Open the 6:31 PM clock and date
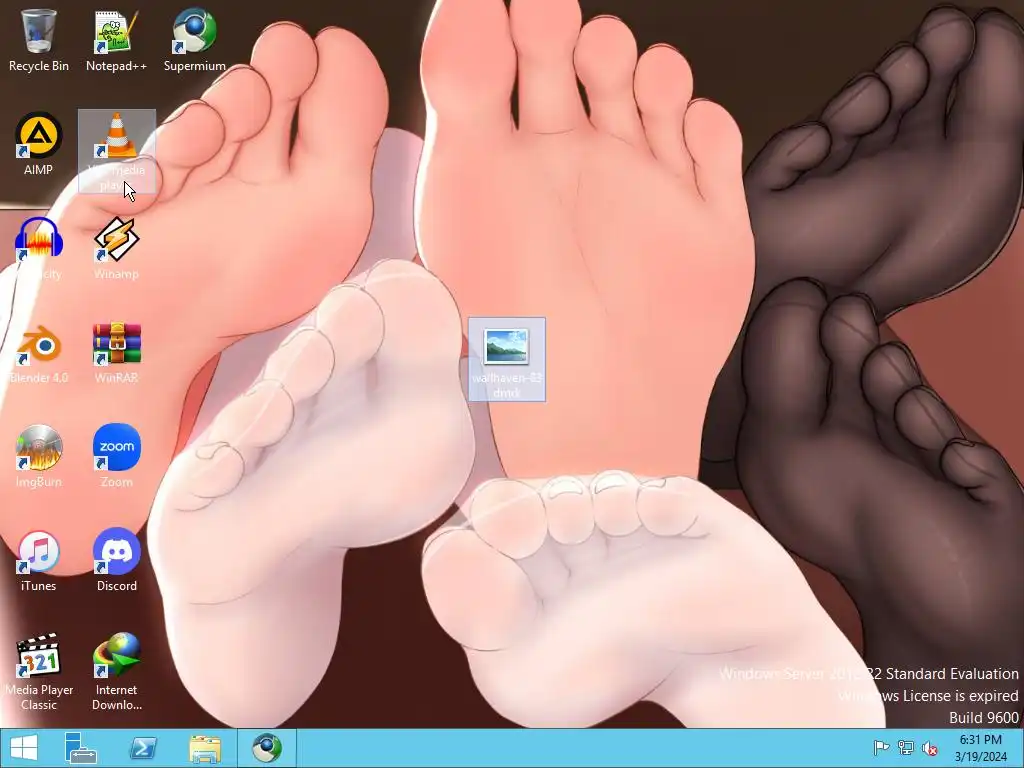Image resolution: width=1024 pixels, height=768 pixels. pos(980,748)
